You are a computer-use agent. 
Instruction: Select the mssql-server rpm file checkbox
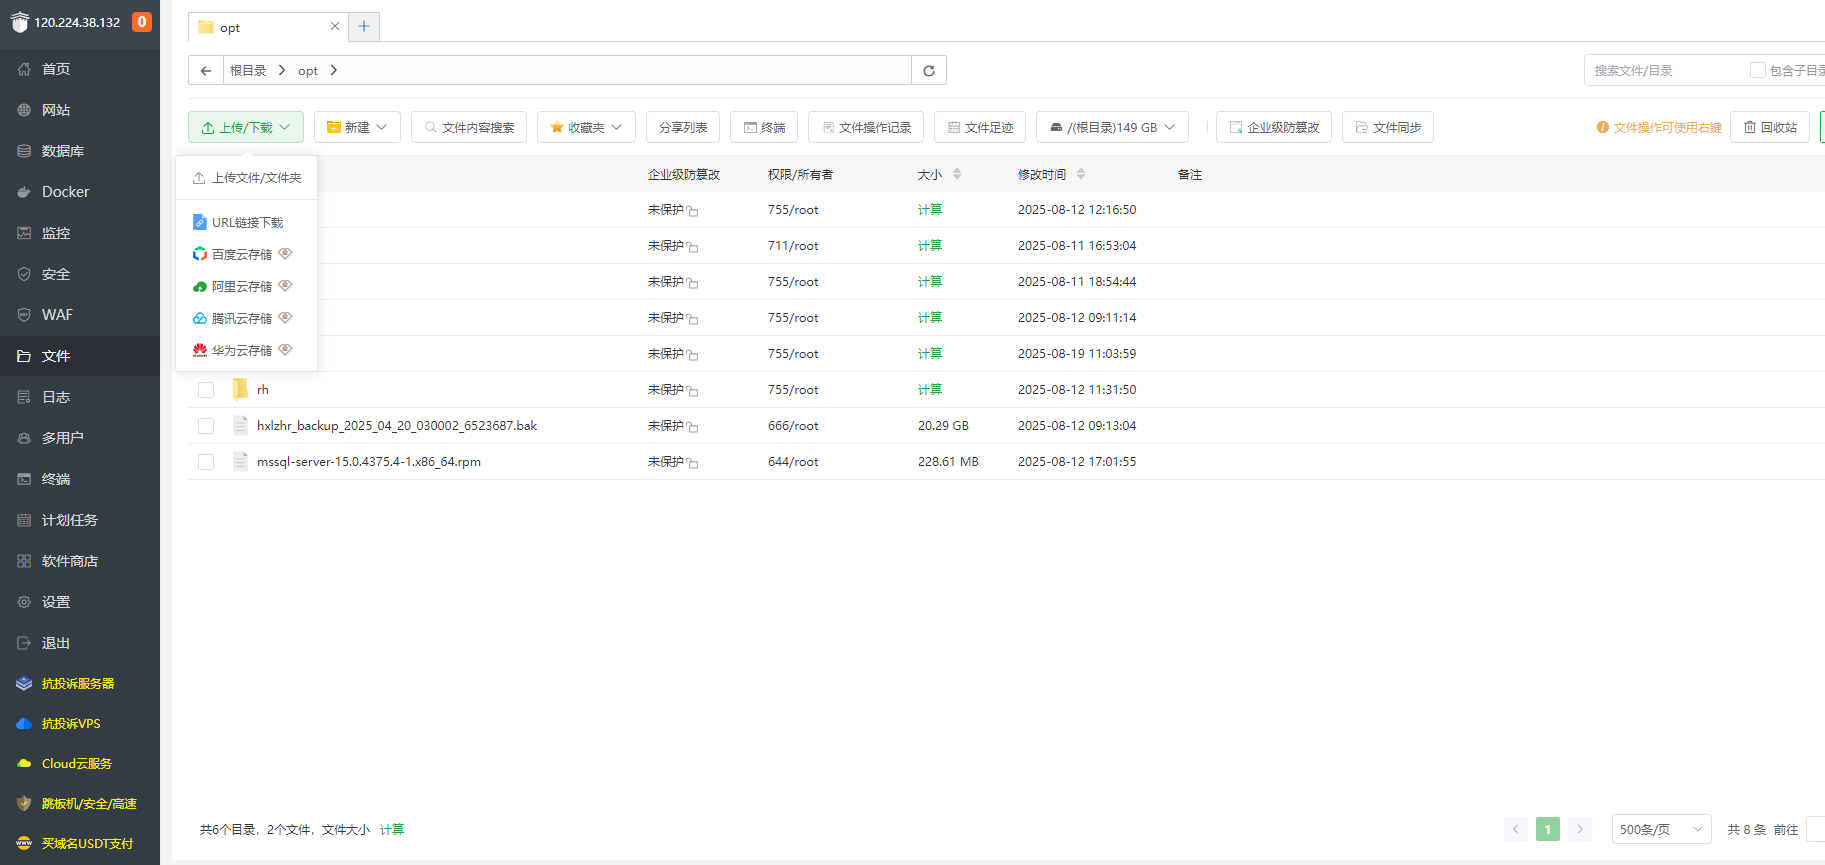[206, 462]
